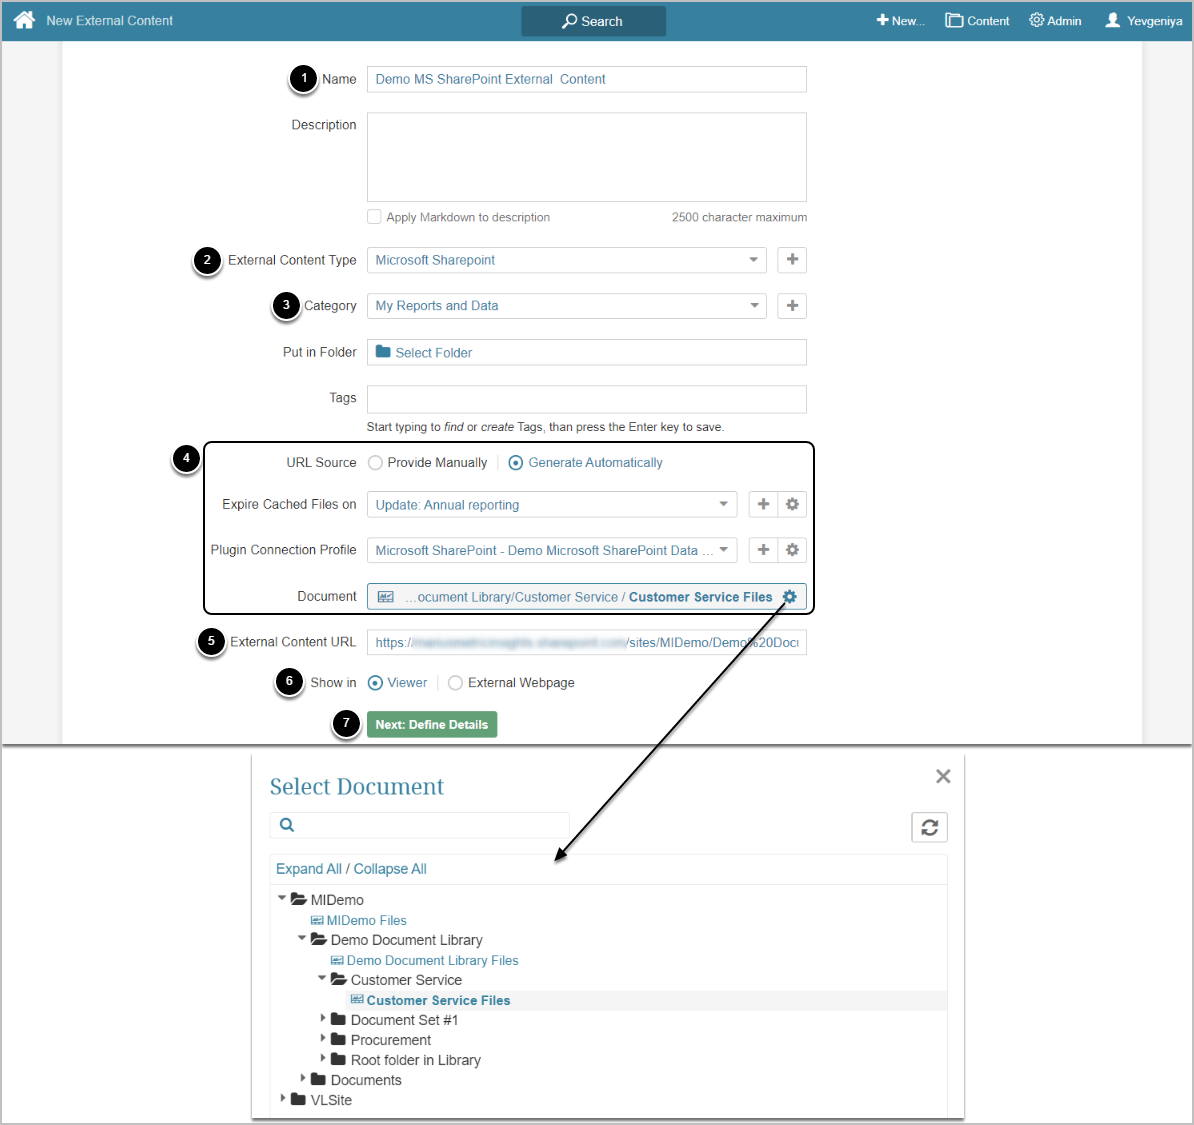1194x1125 pixels.
Task: Click Select Folder field
Action: pyautogui.click(x=586, y=353)
